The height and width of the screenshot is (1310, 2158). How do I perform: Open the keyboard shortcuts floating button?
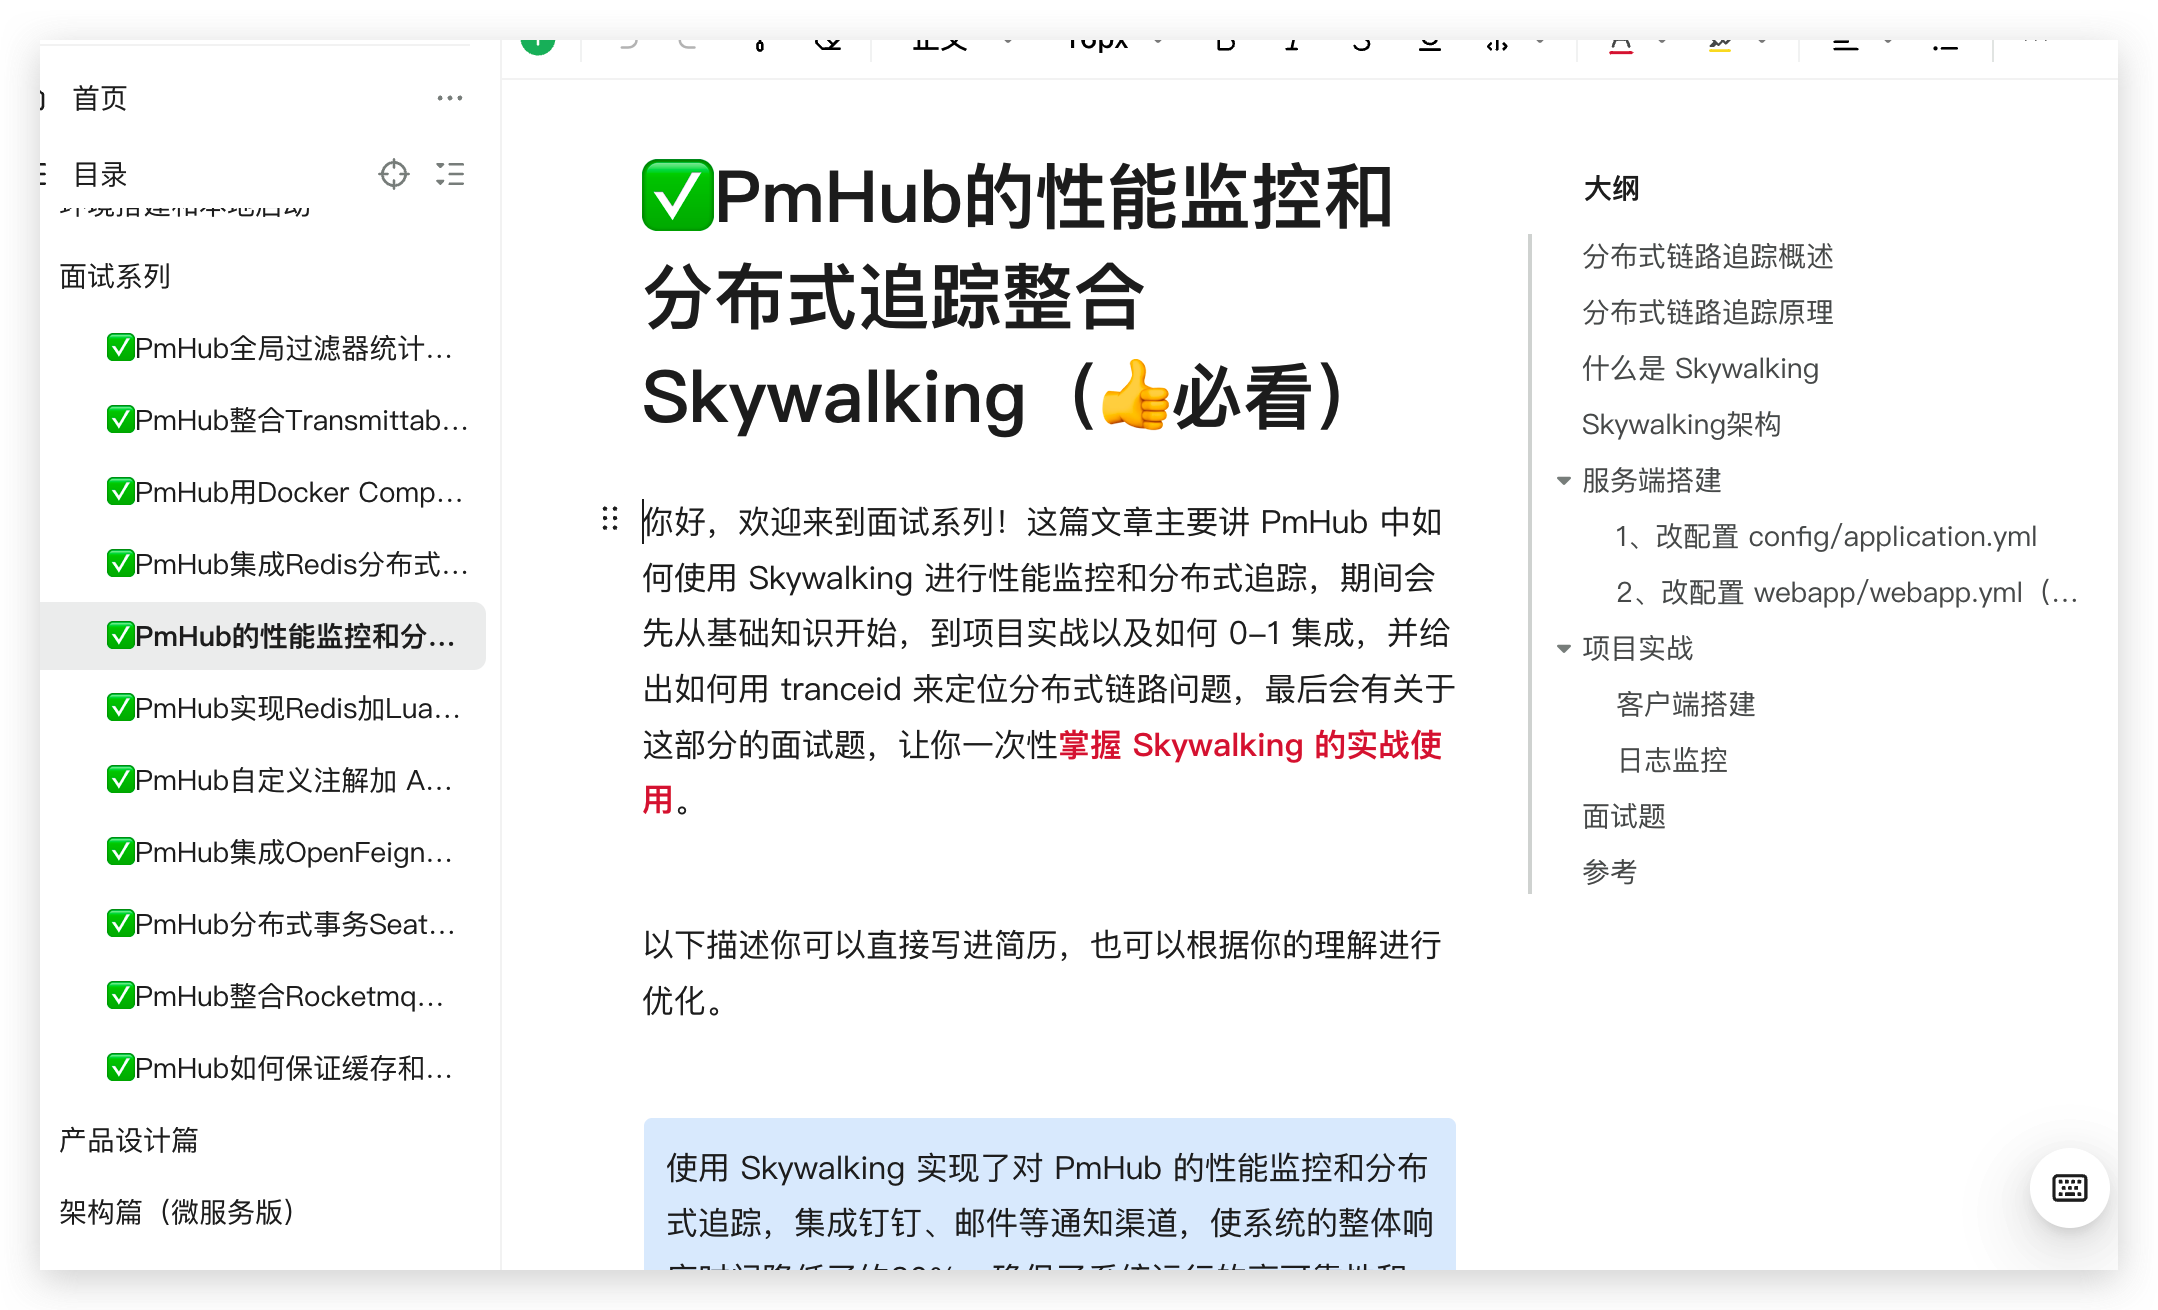[2069, 1188]
